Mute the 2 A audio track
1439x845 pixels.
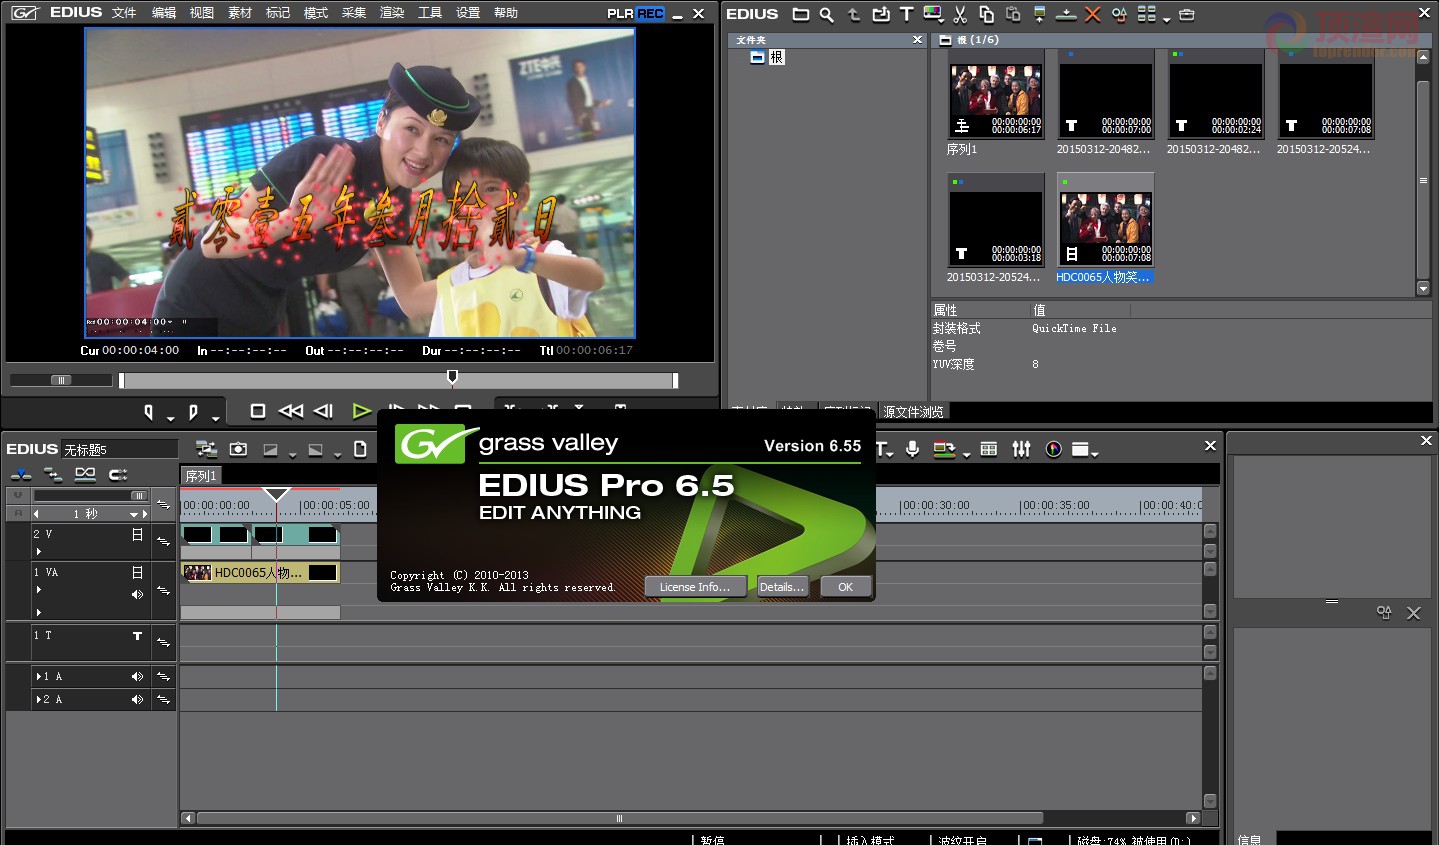click(x=137, y=700)
